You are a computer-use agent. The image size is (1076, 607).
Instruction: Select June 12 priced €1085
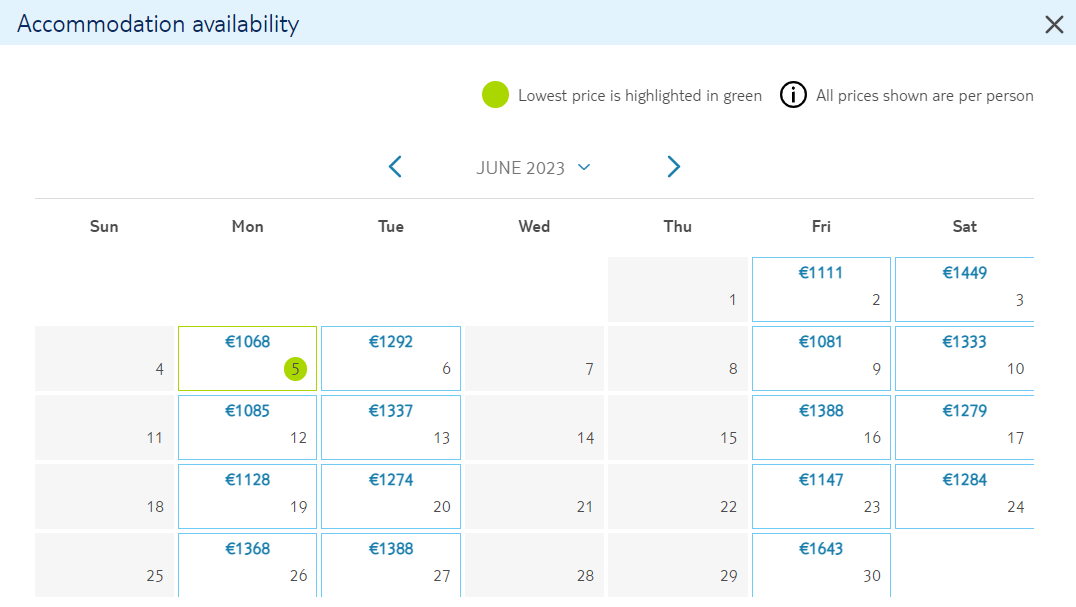247,427
